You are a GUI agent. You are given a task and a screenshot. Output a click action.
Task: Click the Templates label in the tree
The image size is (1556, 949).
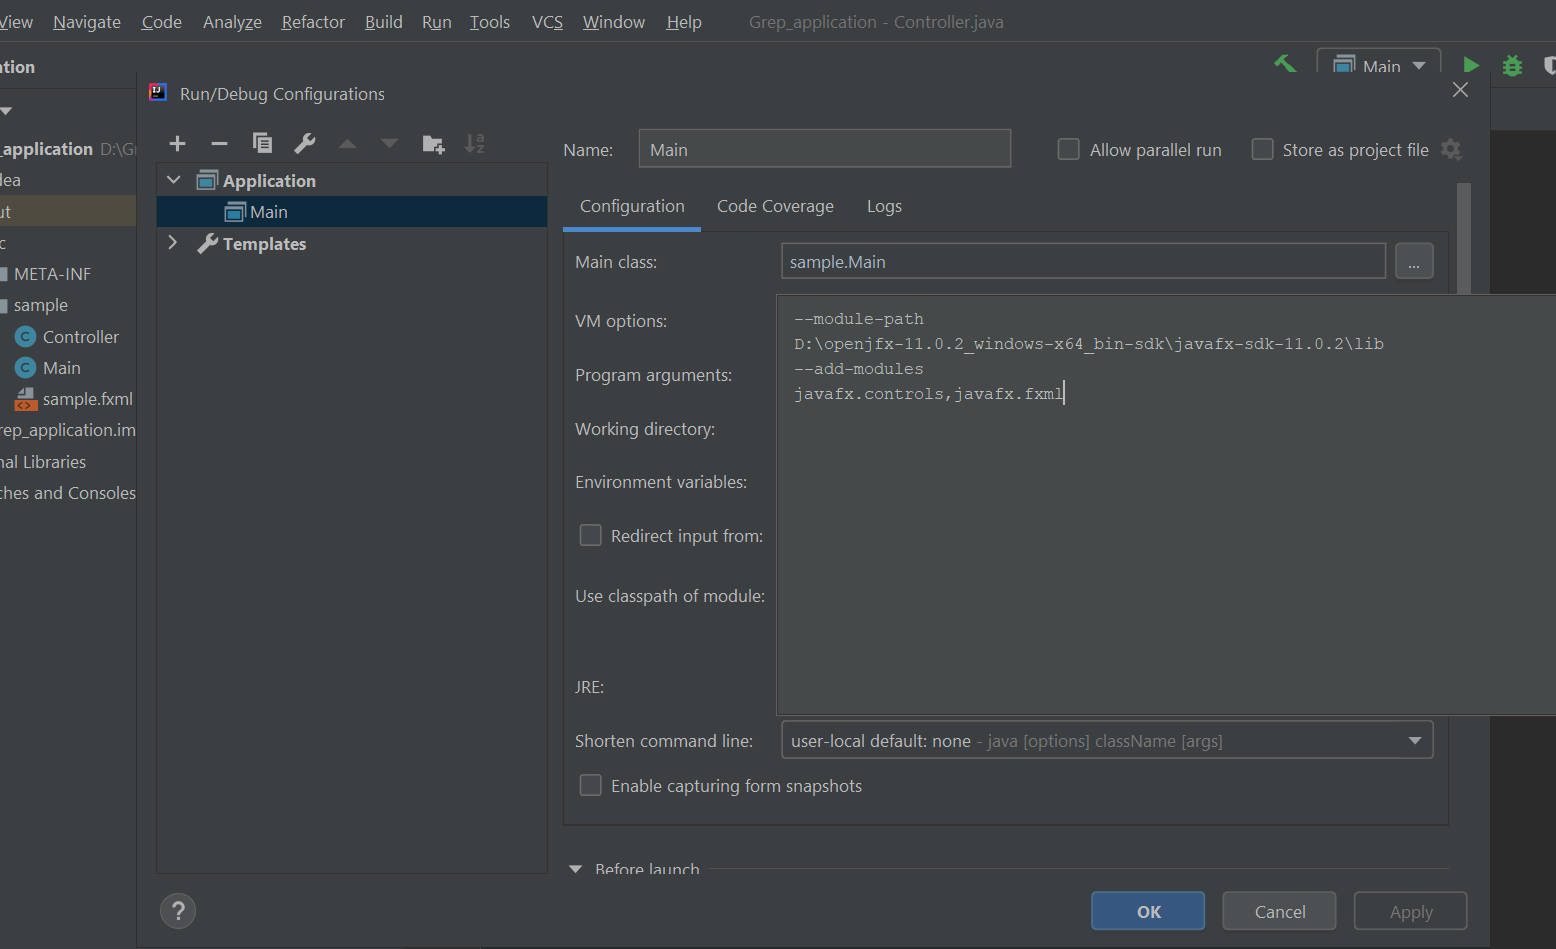coord(264,244)
